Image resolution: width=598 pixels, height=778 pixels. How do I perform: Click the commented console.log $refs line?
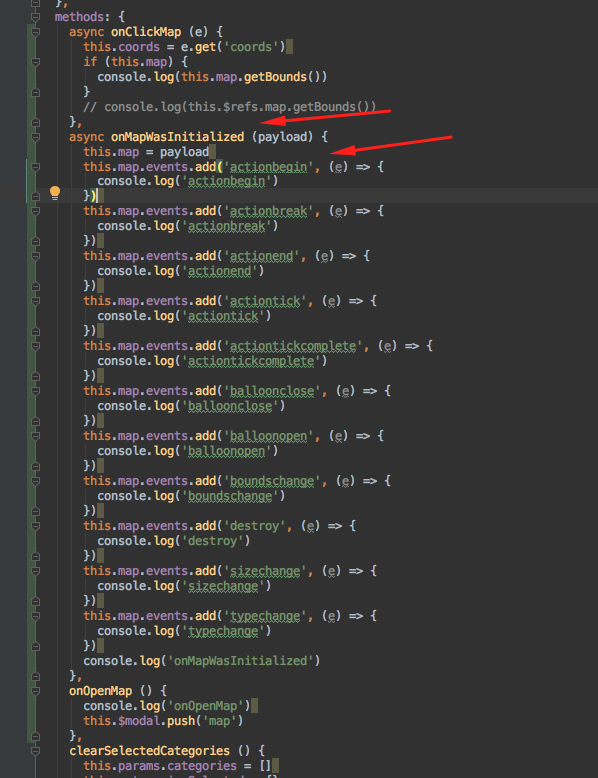point(230,107)
